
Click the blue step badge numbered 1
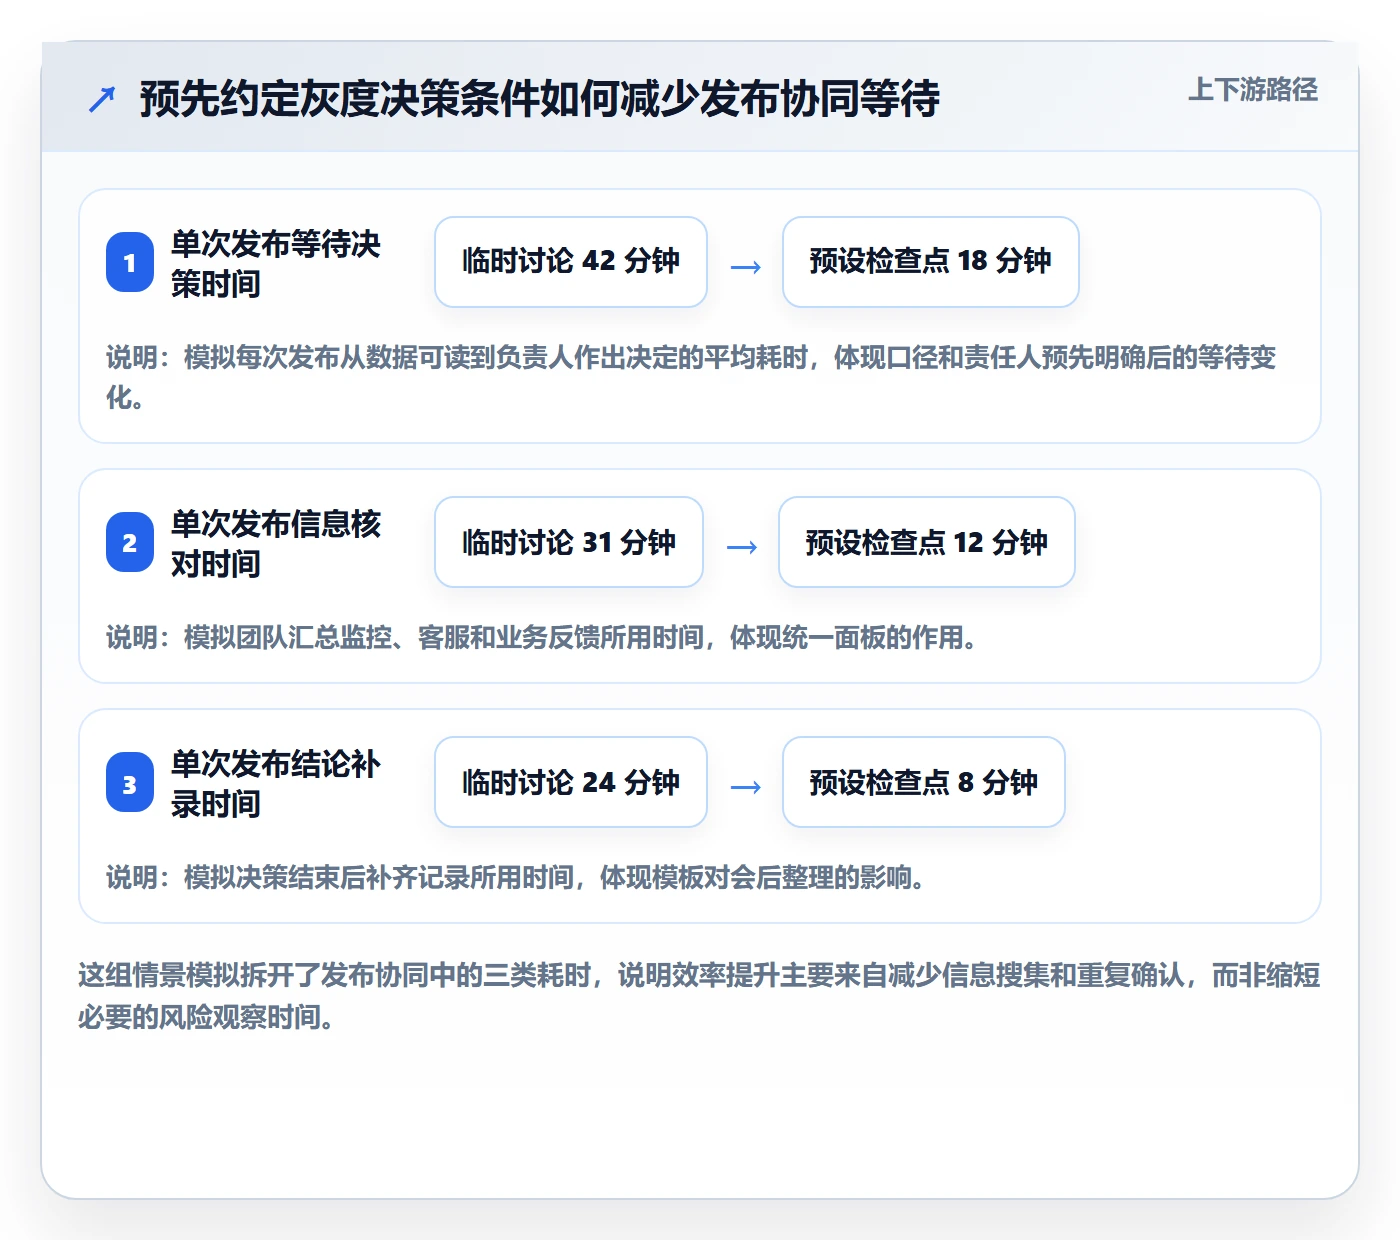pos(130,262)
